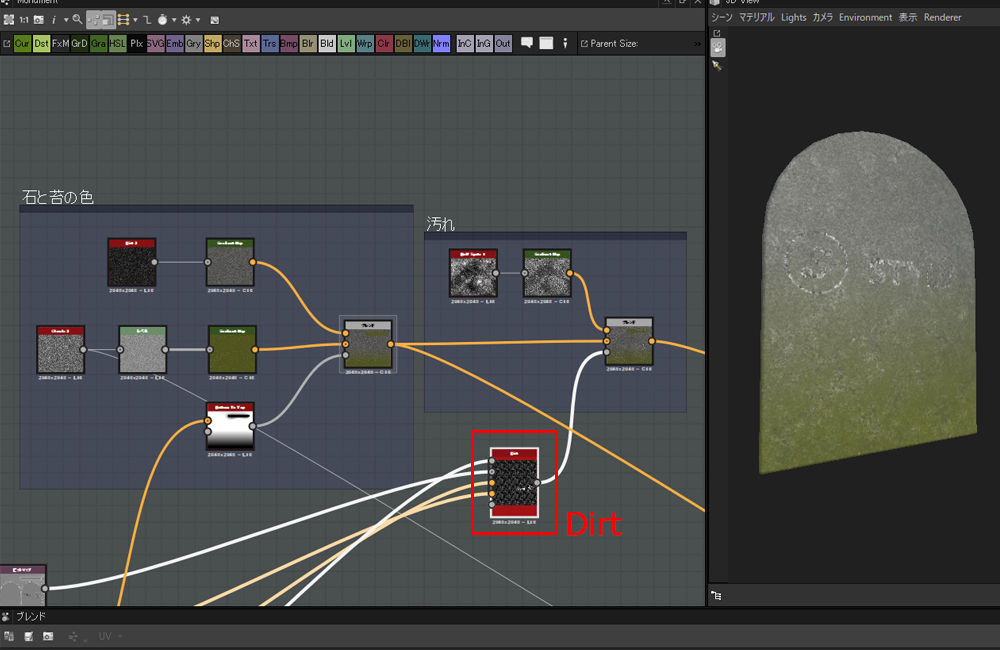Image resolution: width=1000 pixels, height=650 pixels.
Task: Click the Txt node shortcut
Action: click(x=251, y=43)
